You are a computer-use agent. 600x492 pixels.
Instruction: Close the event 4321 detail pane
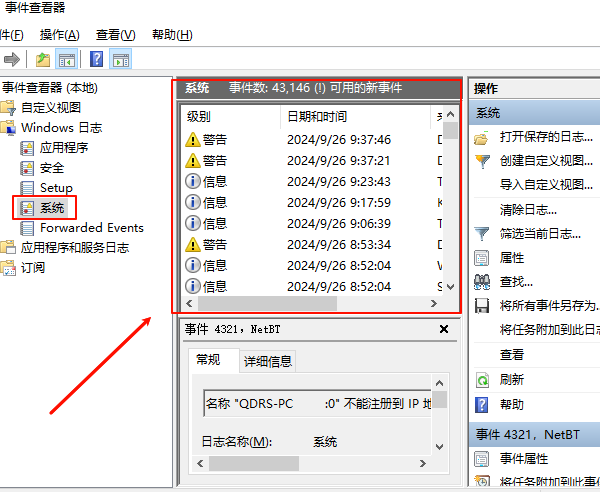[444, 329]
